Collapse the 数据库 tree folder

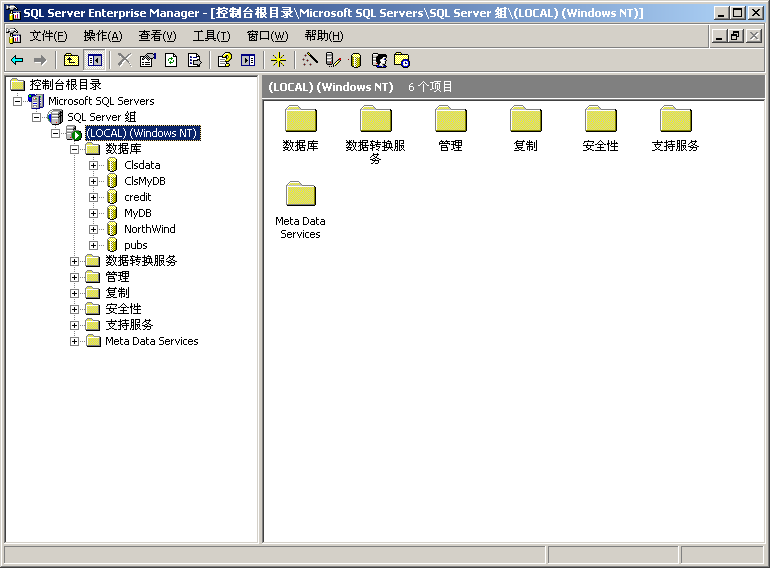(74, 149)
